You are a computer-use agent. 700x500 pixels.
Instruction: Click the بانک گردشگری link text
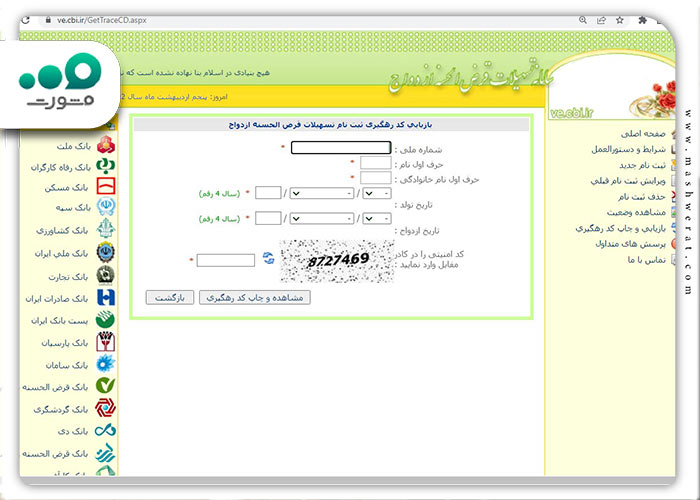[61, 409]
